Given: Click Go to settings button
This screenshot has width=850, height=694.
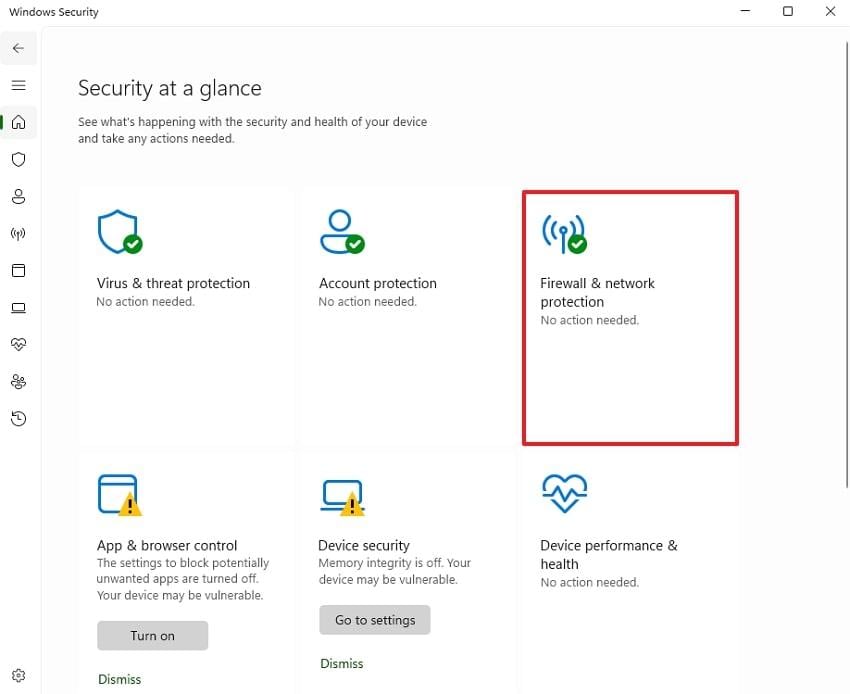Looking at the screenshot, I should click(x=375, y=620).
